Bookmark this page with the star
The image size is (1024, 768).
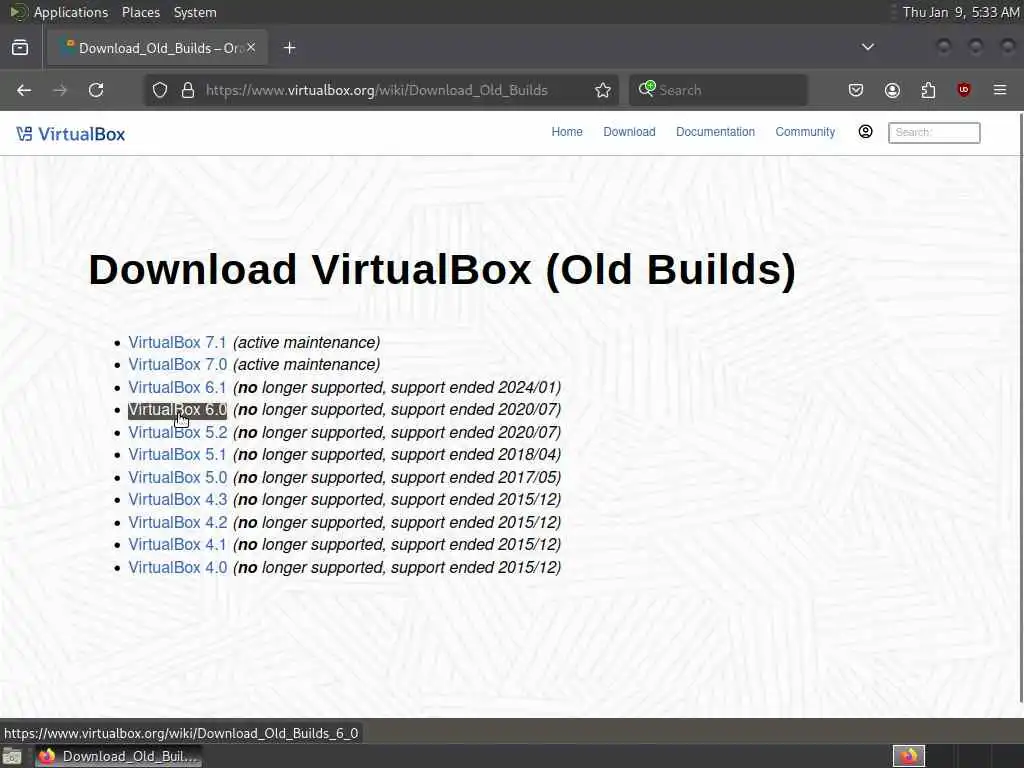point(603,90)
